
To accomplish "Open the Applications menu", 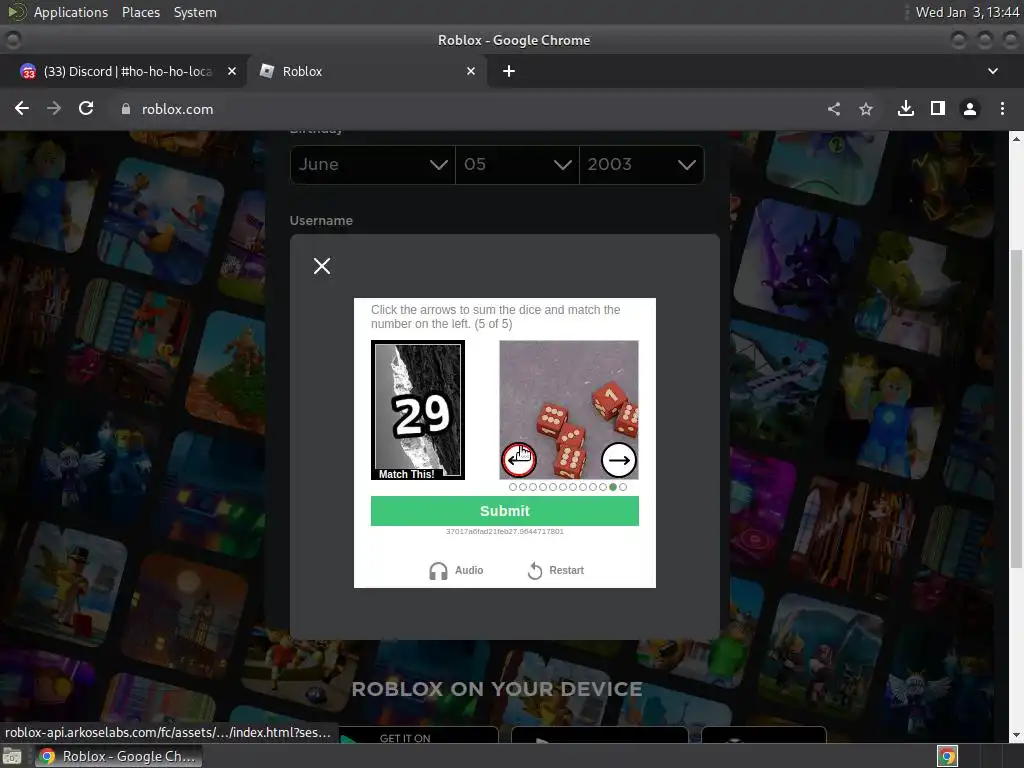I will [x=71, y=12].
